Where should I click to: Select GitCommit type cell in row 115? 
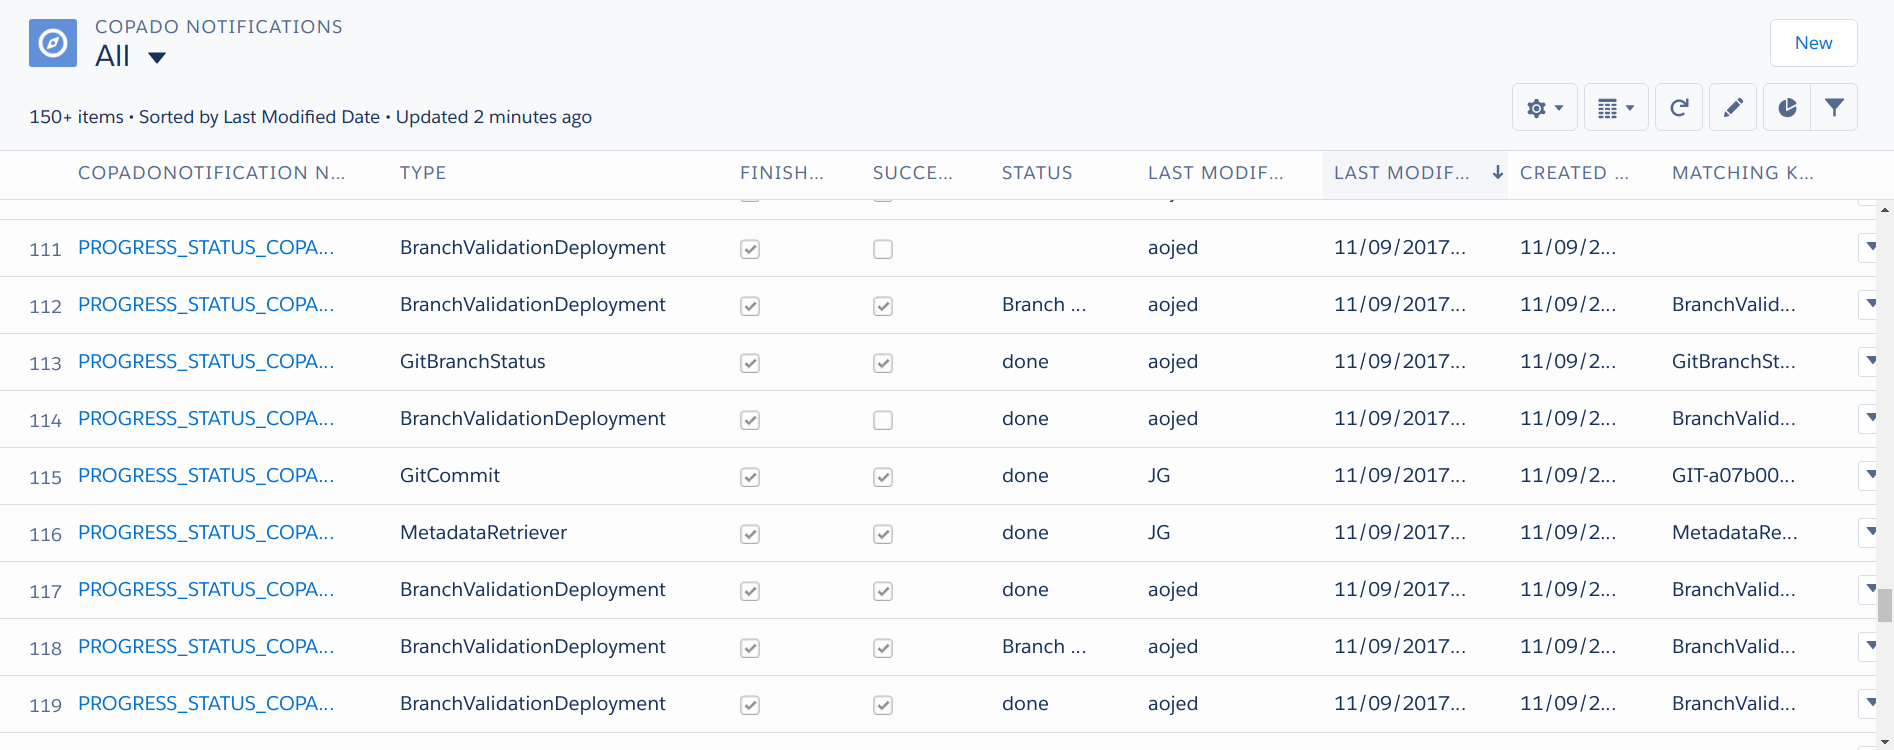450,475
